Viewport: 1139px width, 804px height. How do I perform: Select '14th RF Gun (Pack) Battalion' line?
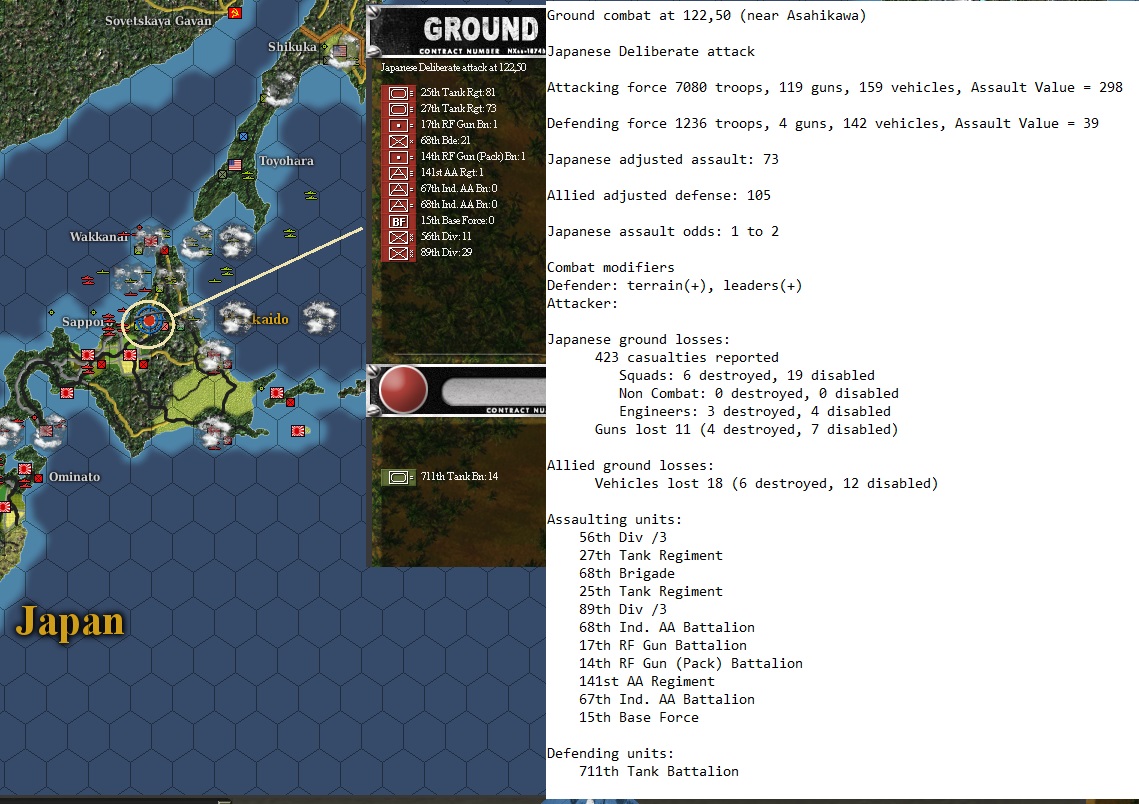point(691,663)
